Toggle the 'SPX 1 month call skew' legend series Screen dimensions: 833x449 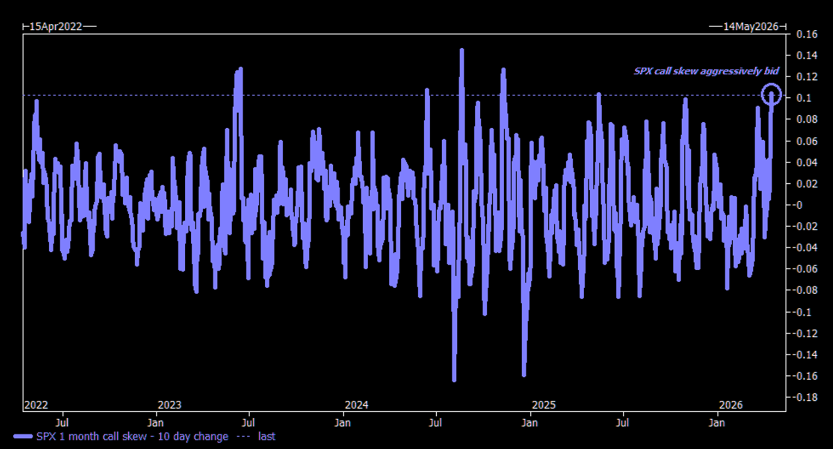(x=131, y=436)
